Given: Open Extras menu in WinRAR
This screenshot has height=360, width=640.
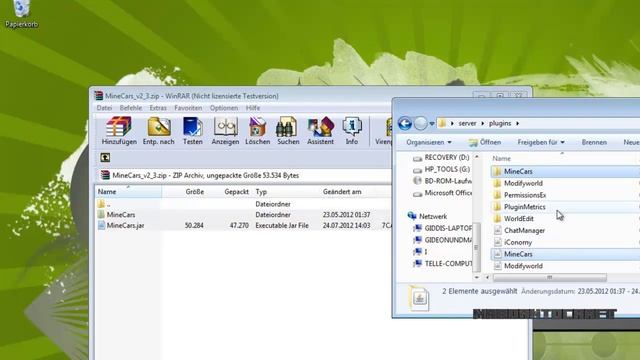Looking at the screenshot, I should coord(158,108).
